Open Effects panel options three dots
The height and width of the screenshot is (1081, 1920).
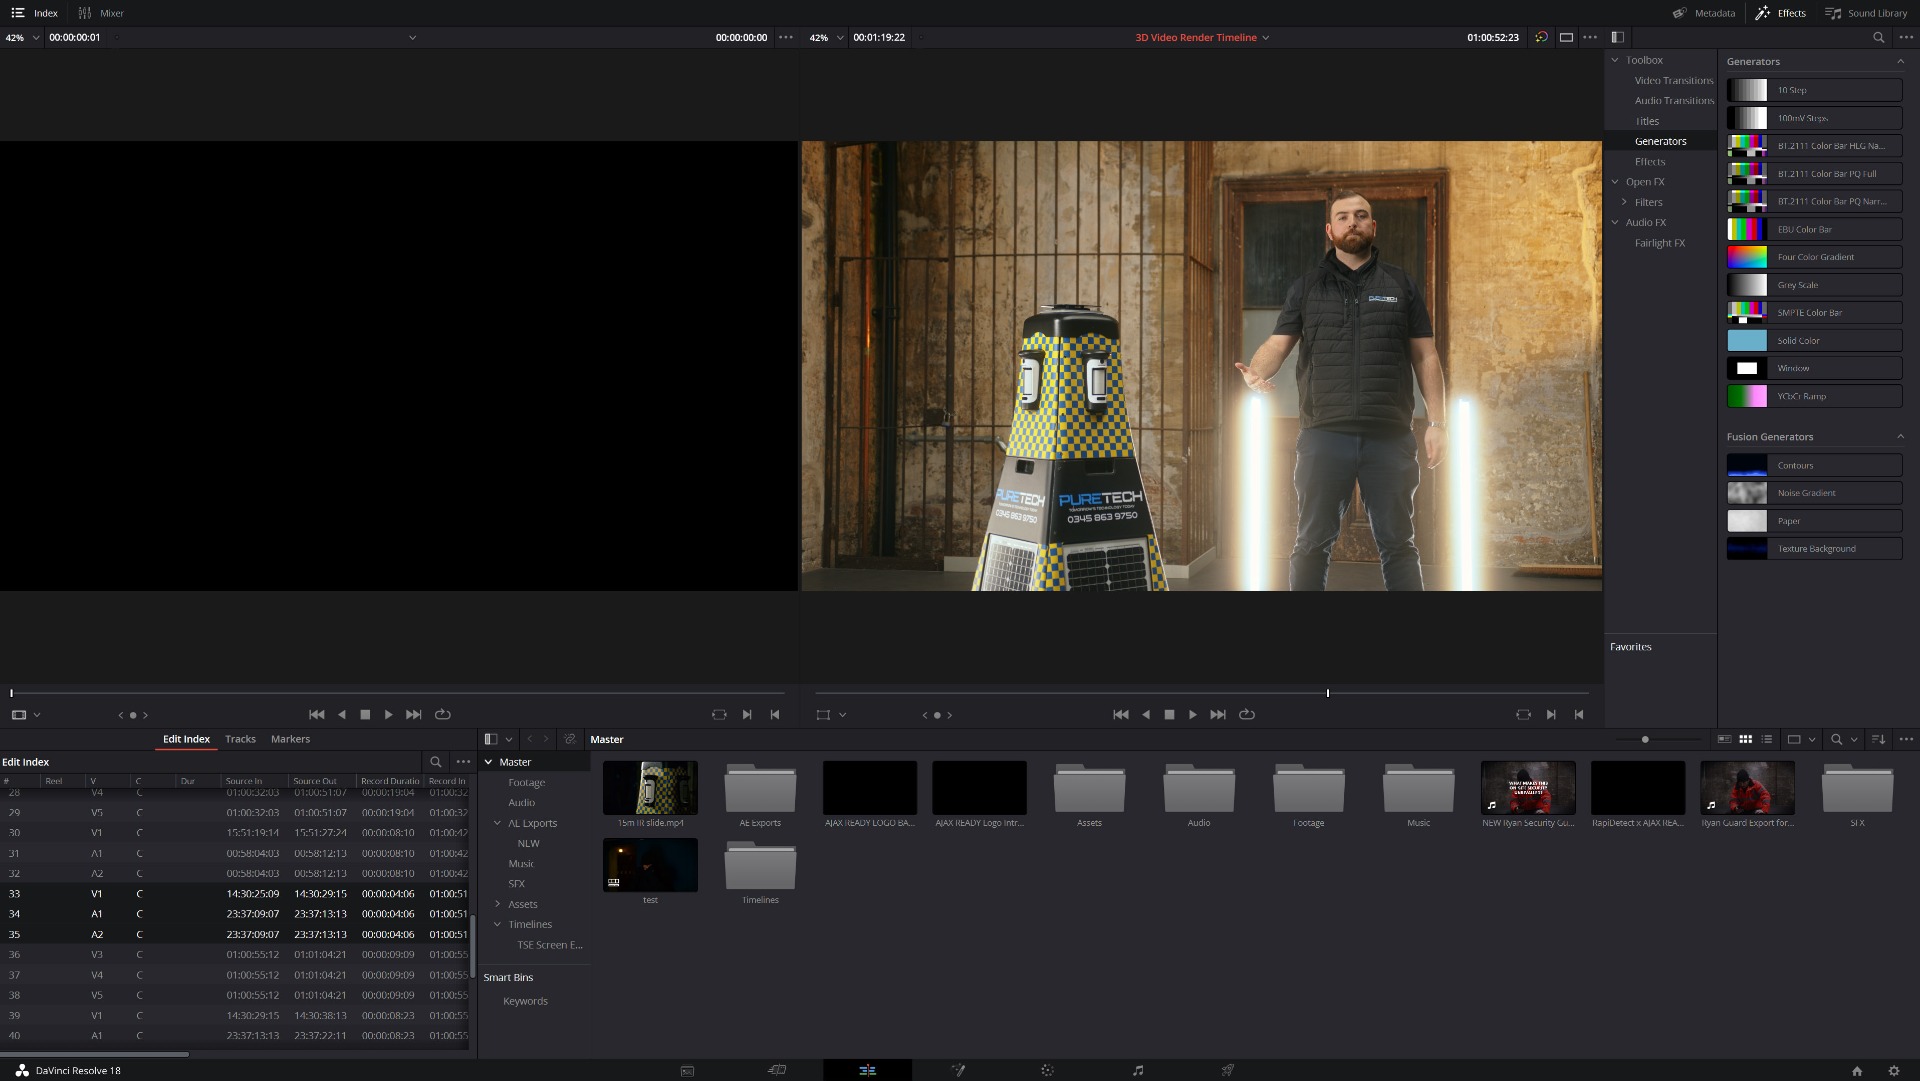click(1905, 37)
